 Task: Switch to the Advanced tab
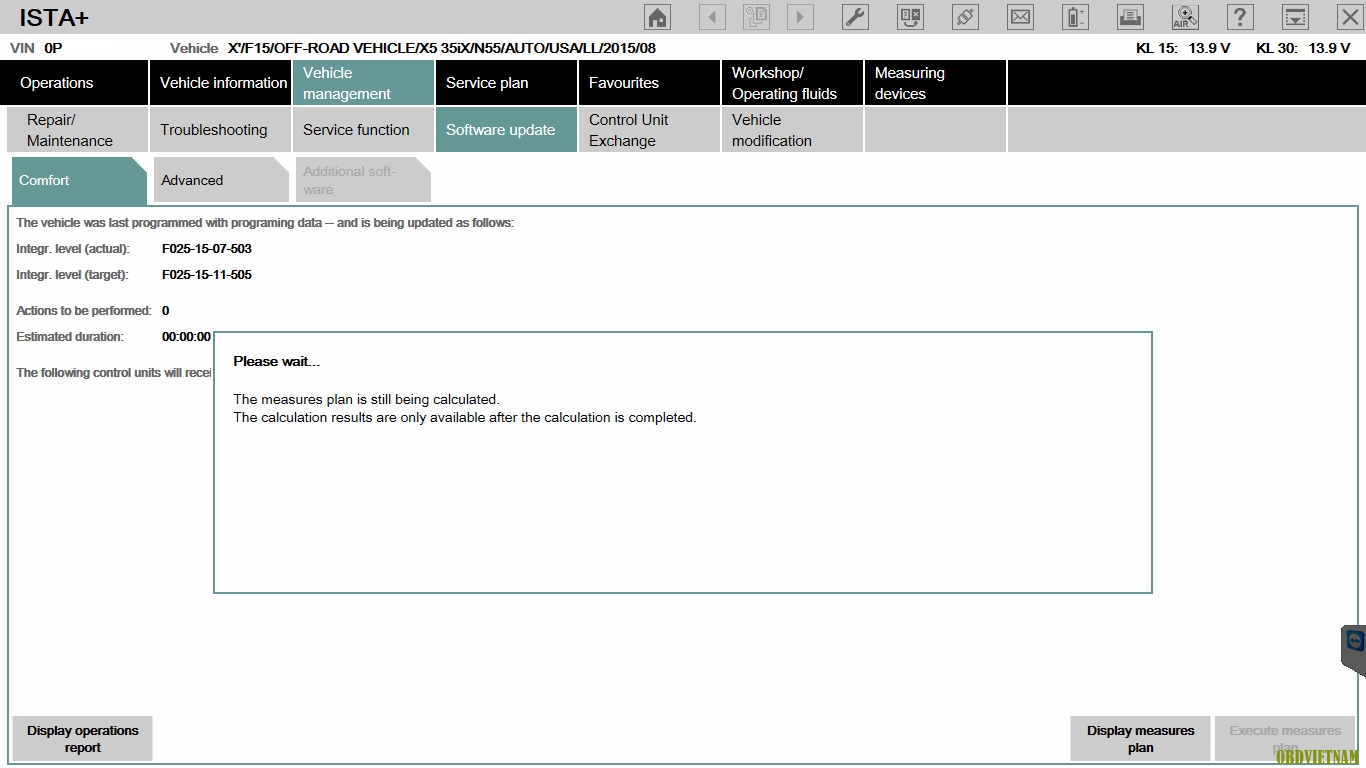(221, 180)
